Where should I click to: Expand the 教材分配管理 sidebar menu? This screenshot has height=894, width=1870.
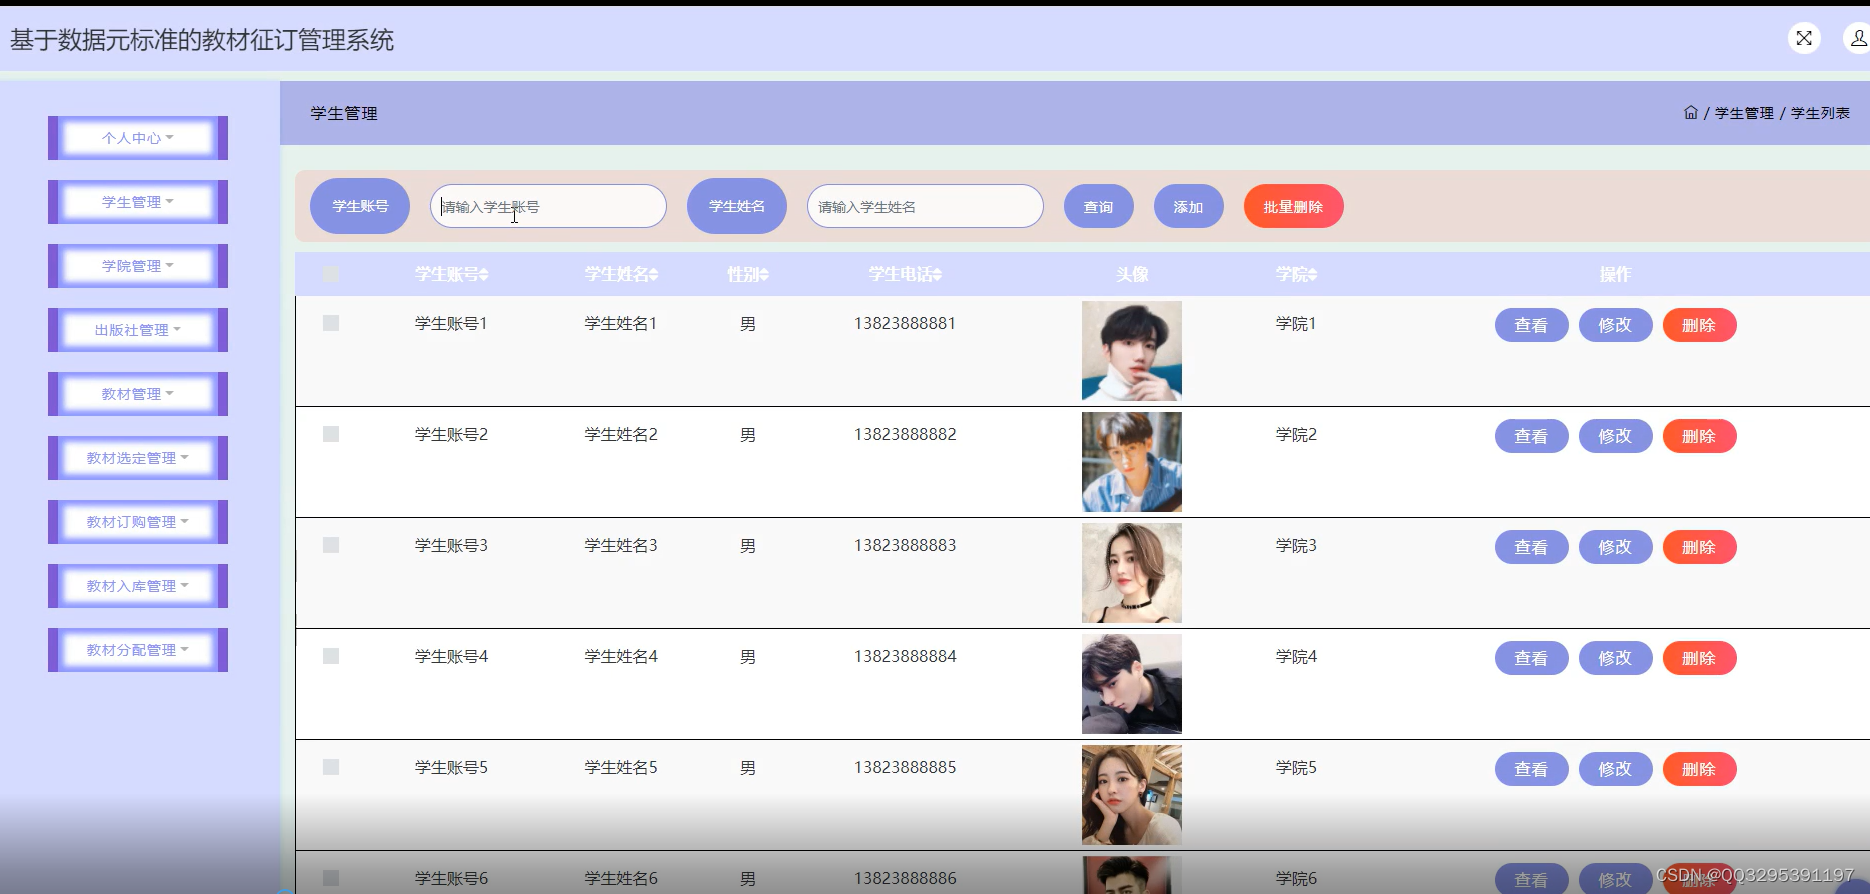[138, 650]
